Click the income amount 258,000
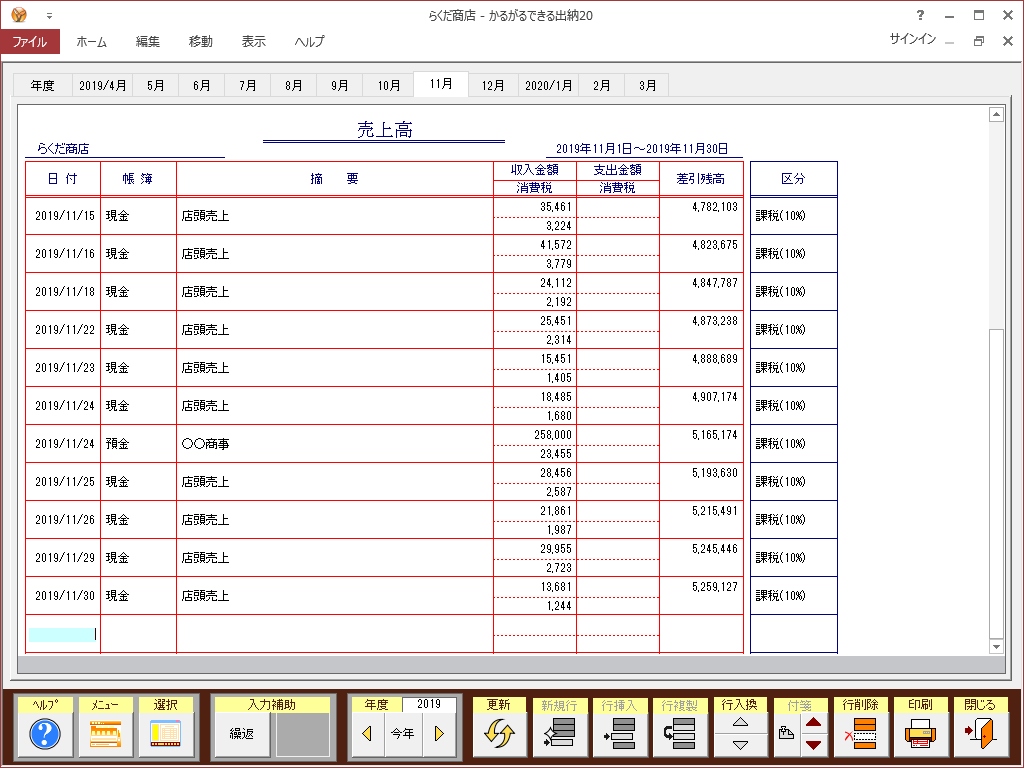The height and width of the screenshot is (768, 1024). coord(552,435)
